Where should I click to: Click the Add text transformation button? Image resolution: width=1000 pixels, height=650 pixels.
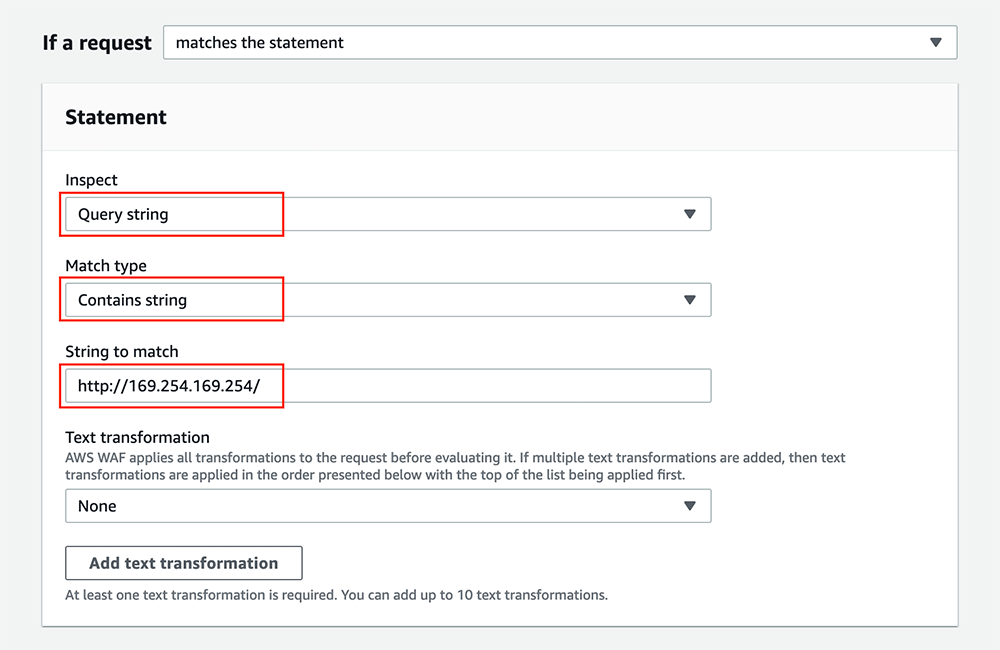pyautogui.click(x=184, y=563)
